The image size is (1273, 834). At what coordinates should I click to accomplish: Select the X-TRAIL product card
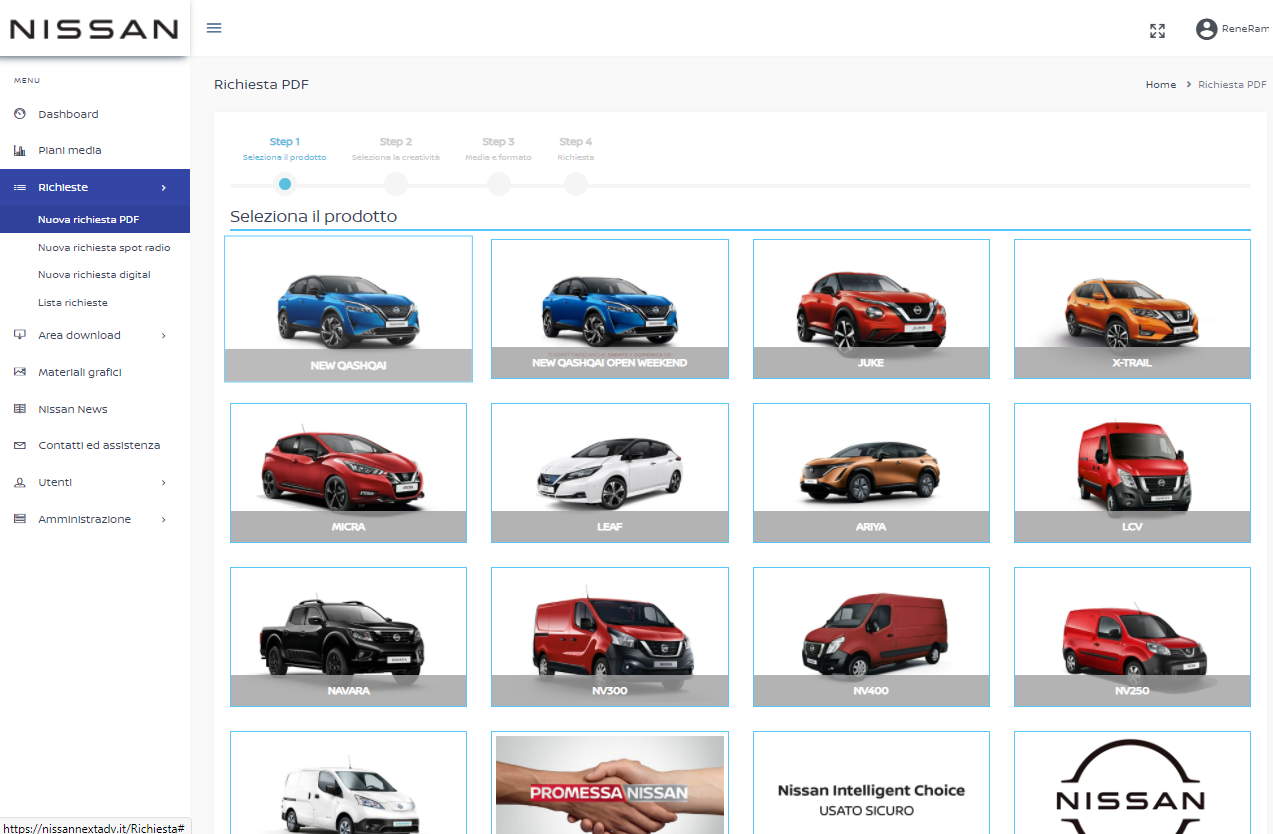pyautogui.click(x=1132, y=309)
